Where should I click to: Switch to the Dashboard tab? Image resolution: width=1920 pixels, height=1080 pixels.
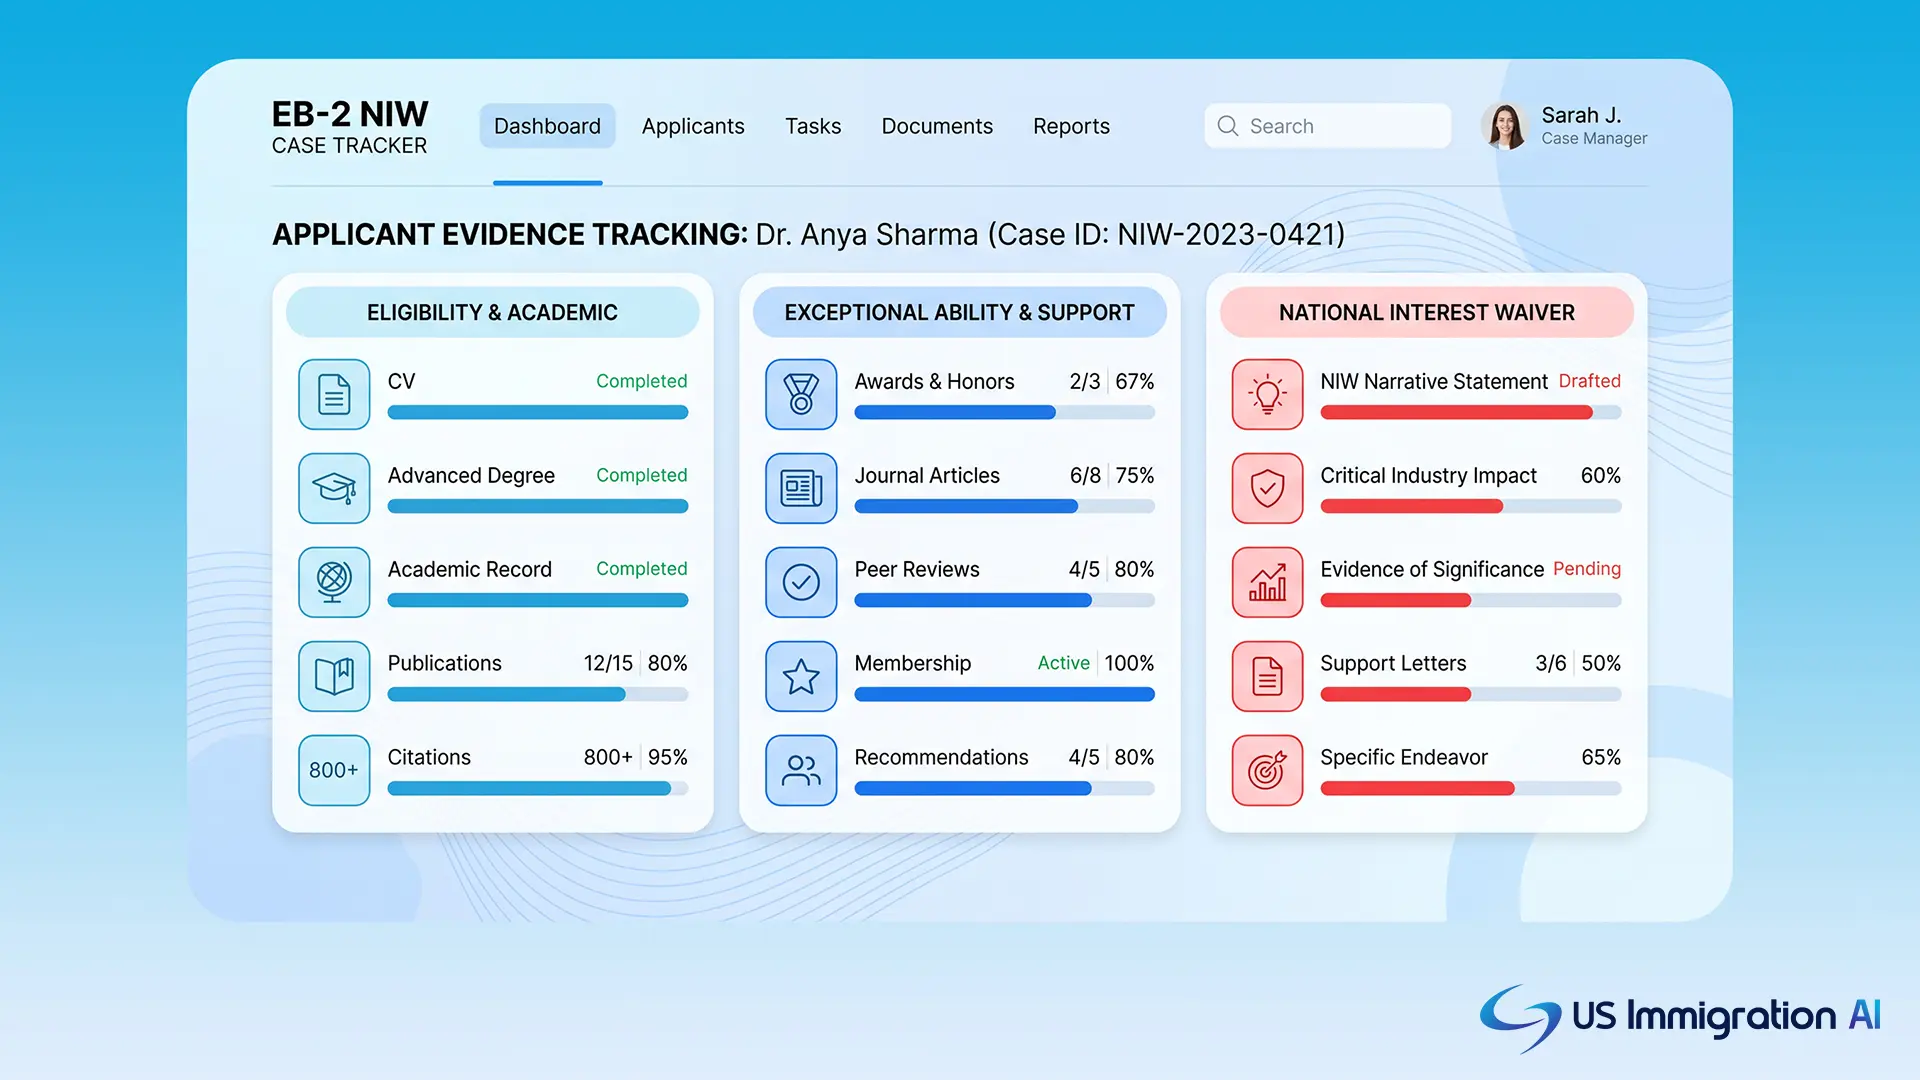(547, 126)
